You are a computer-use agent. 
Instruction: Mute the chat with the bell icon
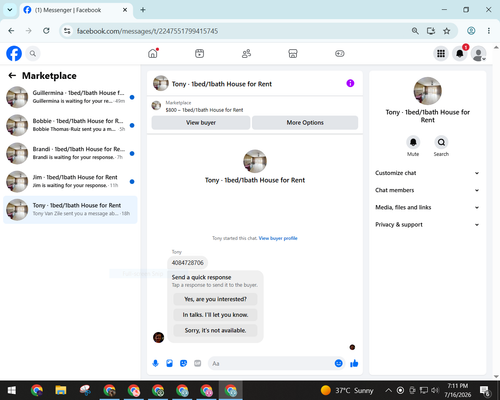coord(413,142)
